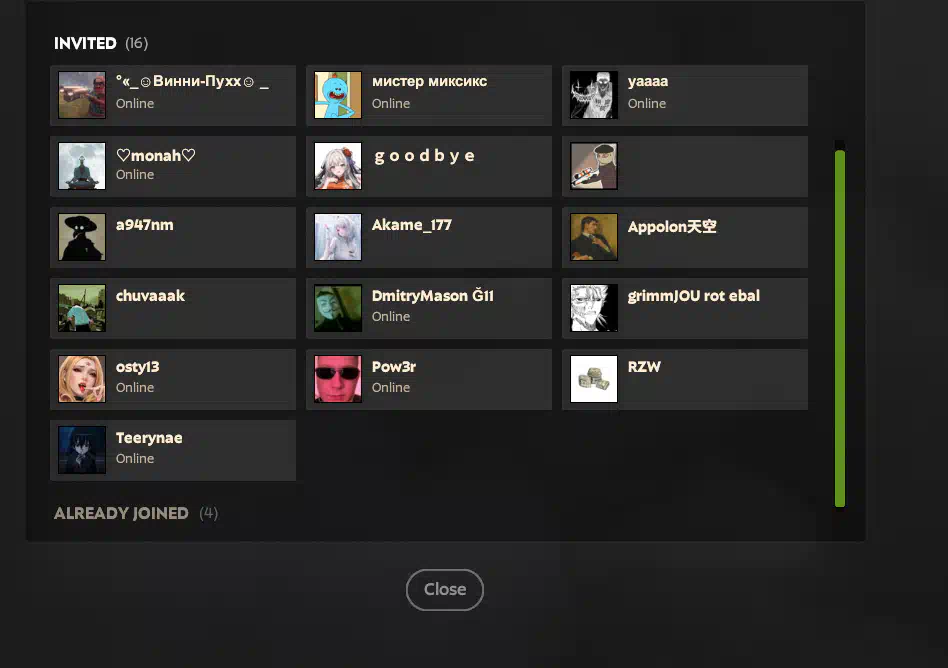Open мистер миксикс avatar image
The height and width of the screenshot is (668, 948).
pos(338,95)
